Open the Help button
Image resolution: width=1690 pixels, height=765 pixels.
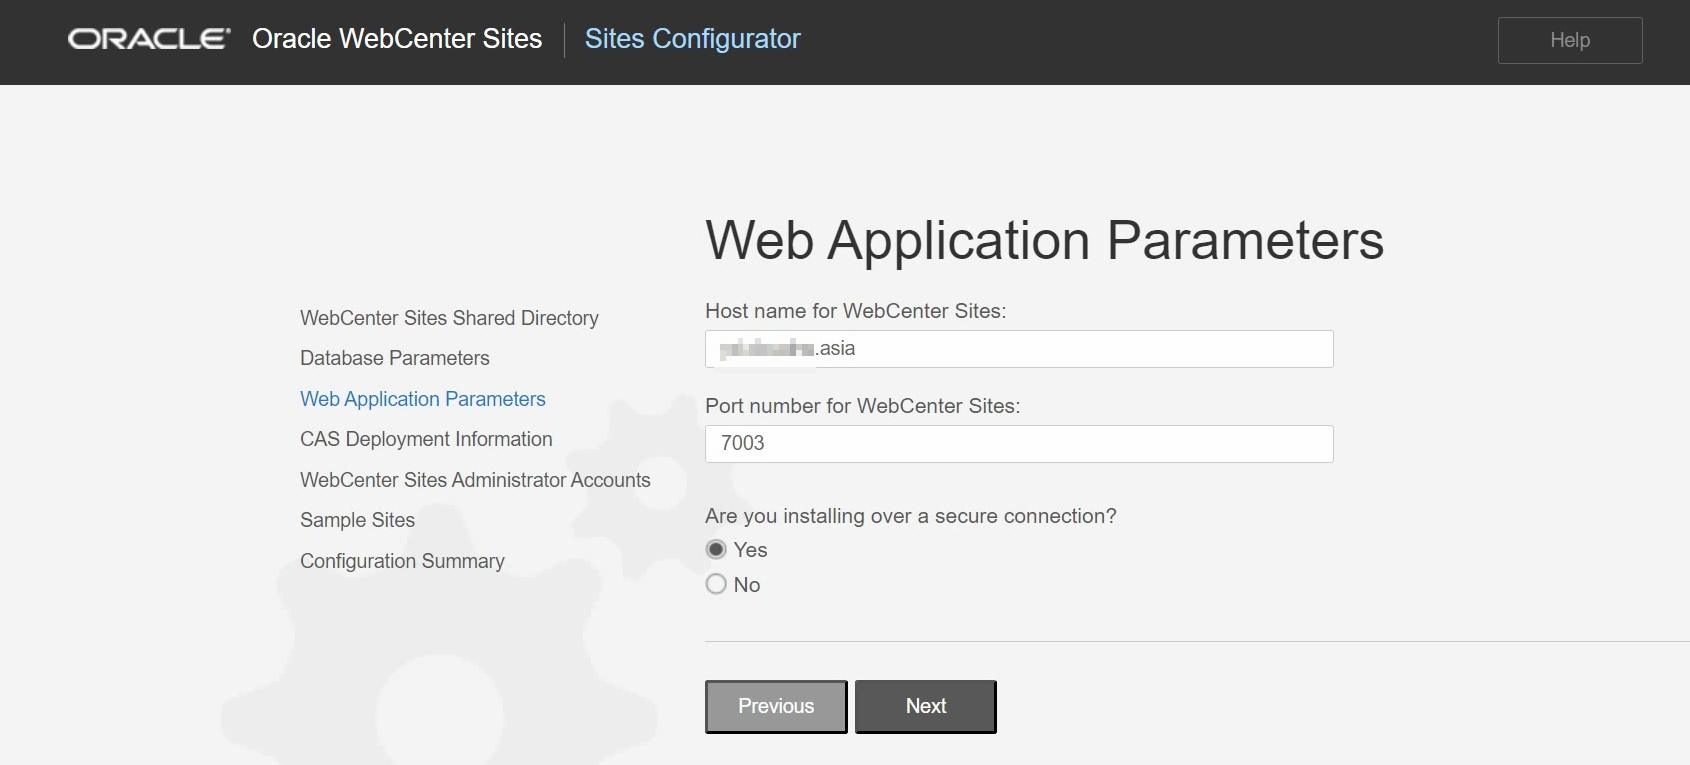point(1570,40)
